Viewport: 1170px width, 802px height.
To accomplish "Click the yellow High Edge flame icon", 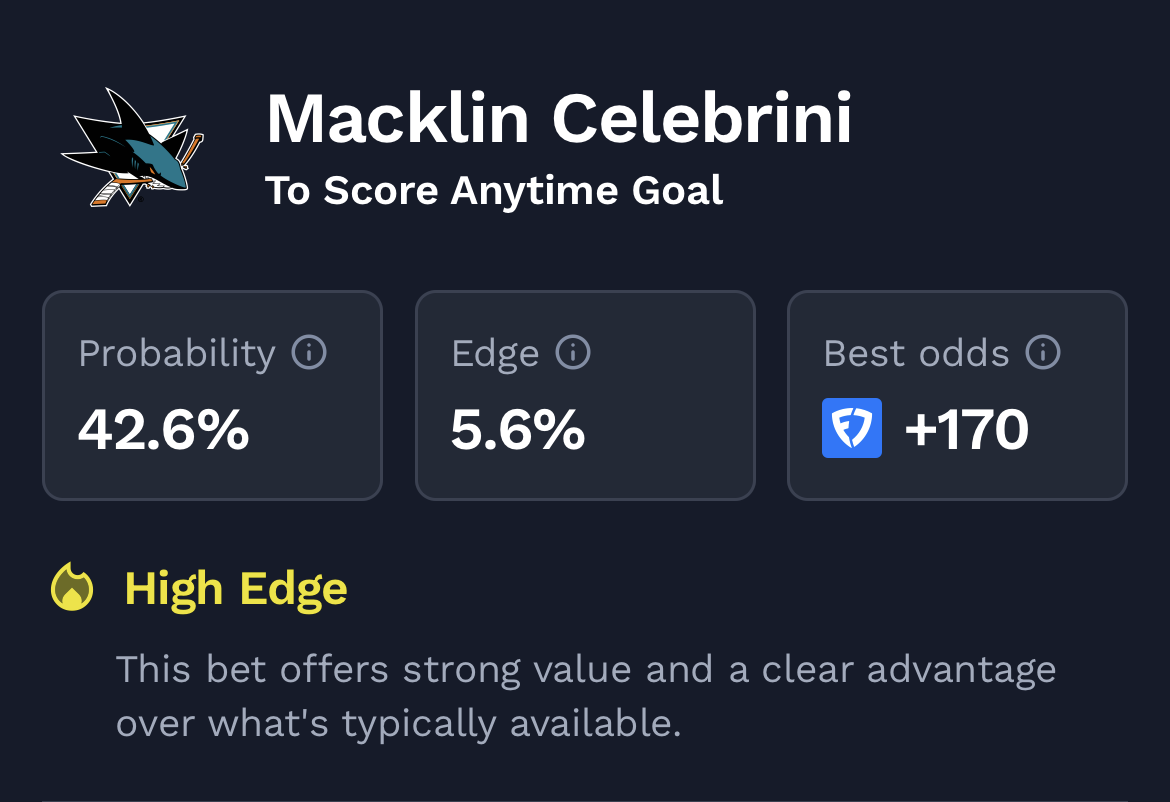I will point(72,587).
